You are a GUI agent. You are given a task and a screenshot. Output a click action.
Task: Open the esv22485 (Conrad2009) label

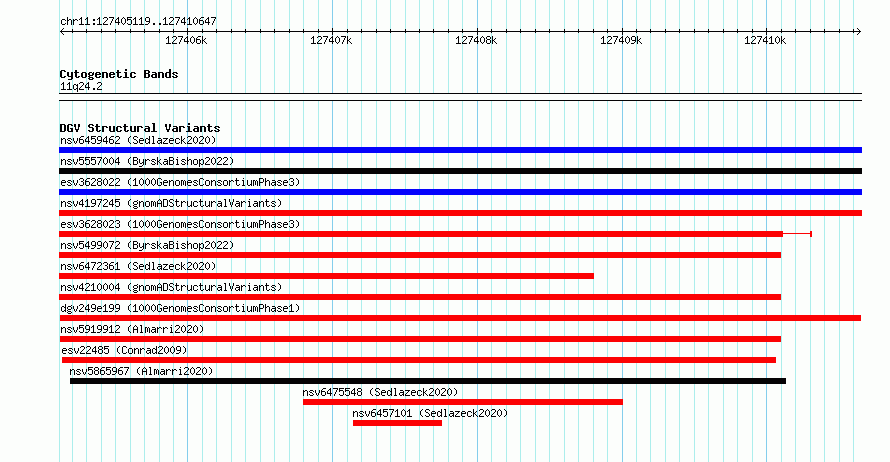click(x=124, y=350)
